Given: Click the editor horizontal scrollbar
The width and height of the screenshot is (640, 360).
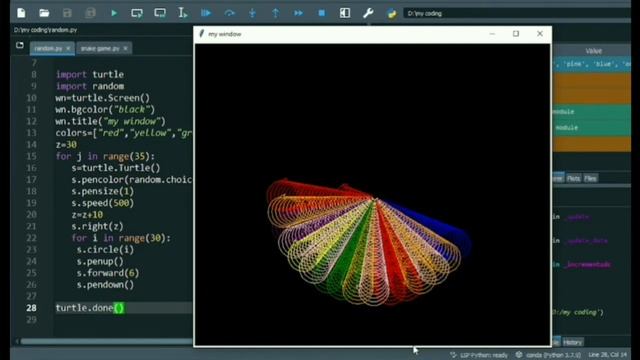Looking at the screenshot, I should [106, 341].
